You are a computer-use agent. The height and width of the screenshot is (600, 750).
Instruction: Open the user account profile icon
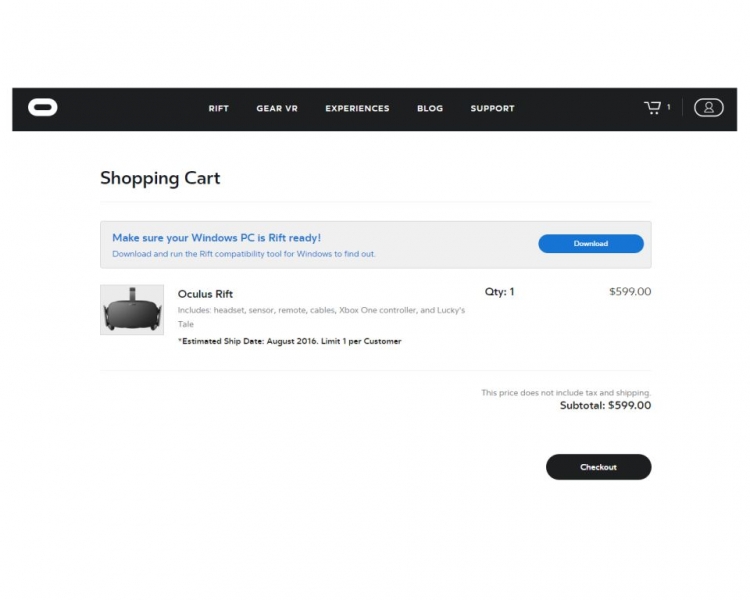[x=708, y=108]
